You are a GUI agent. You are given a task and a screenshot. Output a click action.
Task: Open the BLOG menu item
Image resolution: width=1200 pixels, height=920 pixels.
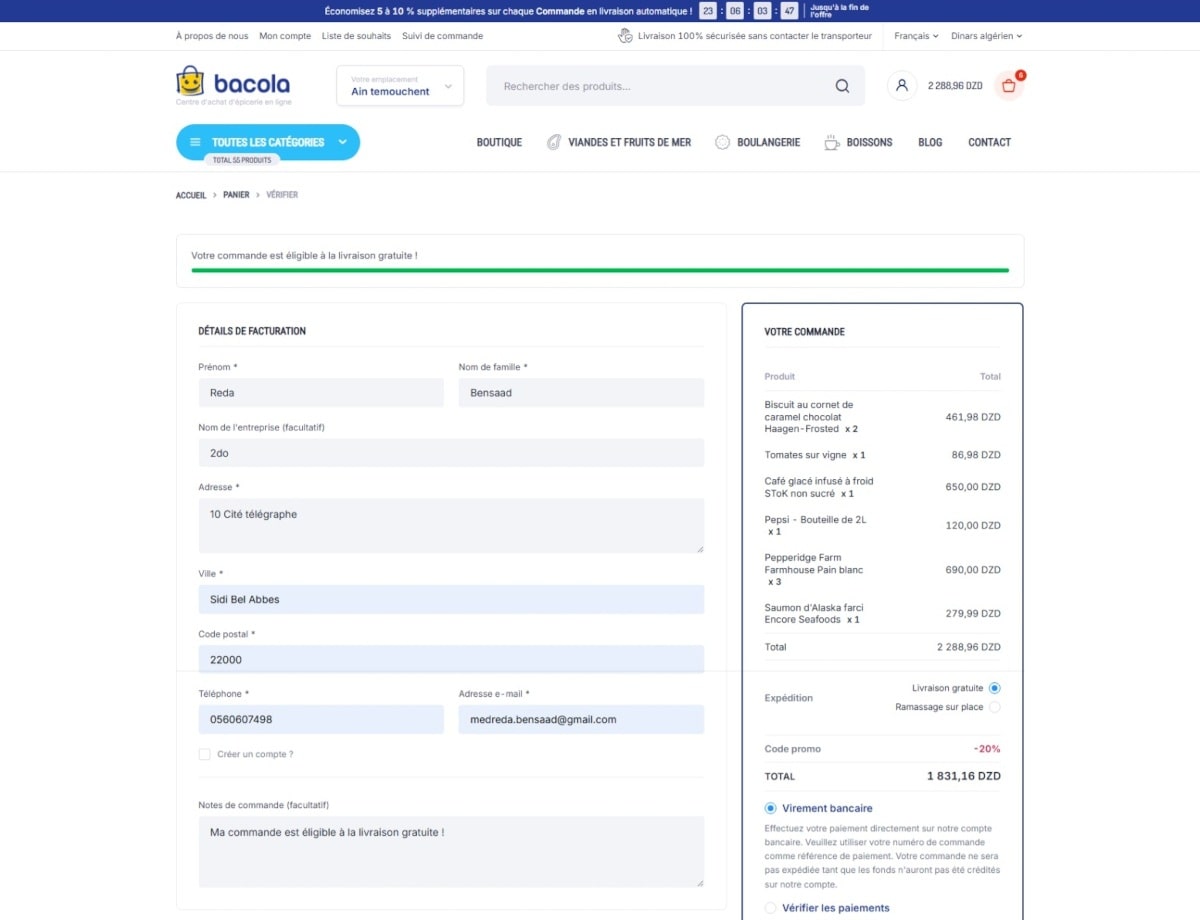click(929, 142)
